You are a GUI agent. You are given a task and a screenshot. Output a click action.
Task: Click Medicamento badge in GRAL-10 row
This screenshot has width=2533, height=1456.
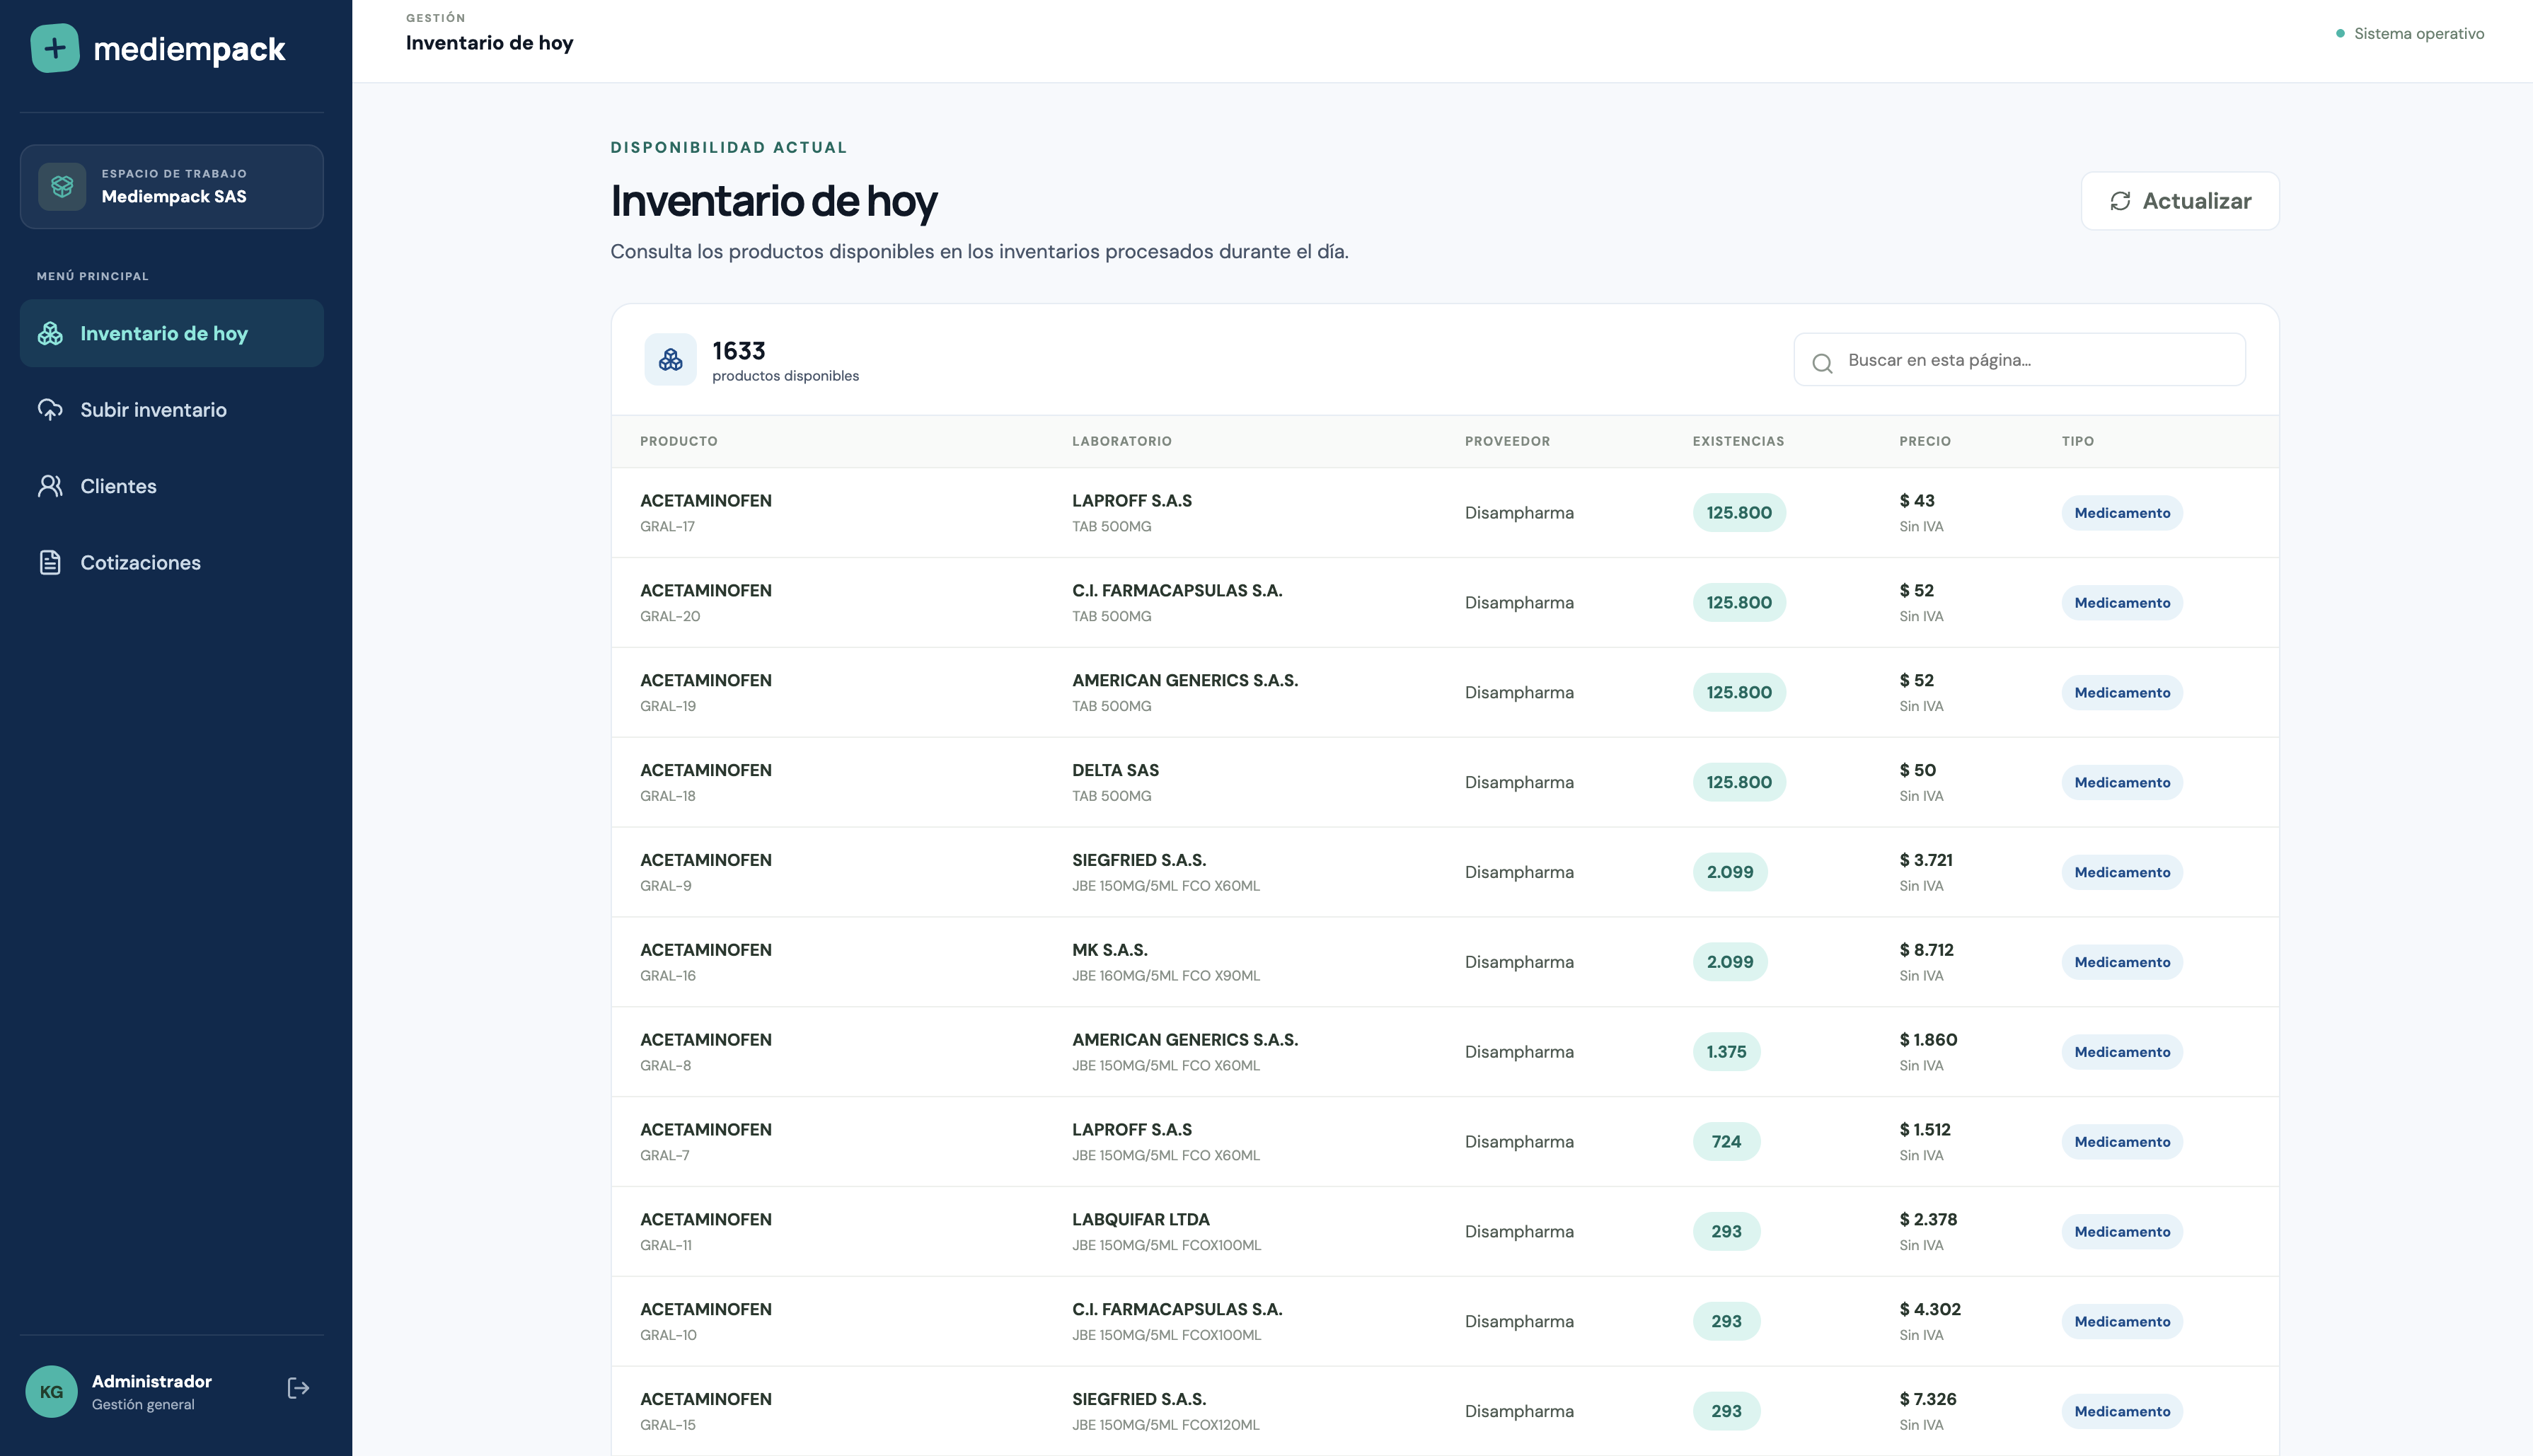pos(2122,1321)
